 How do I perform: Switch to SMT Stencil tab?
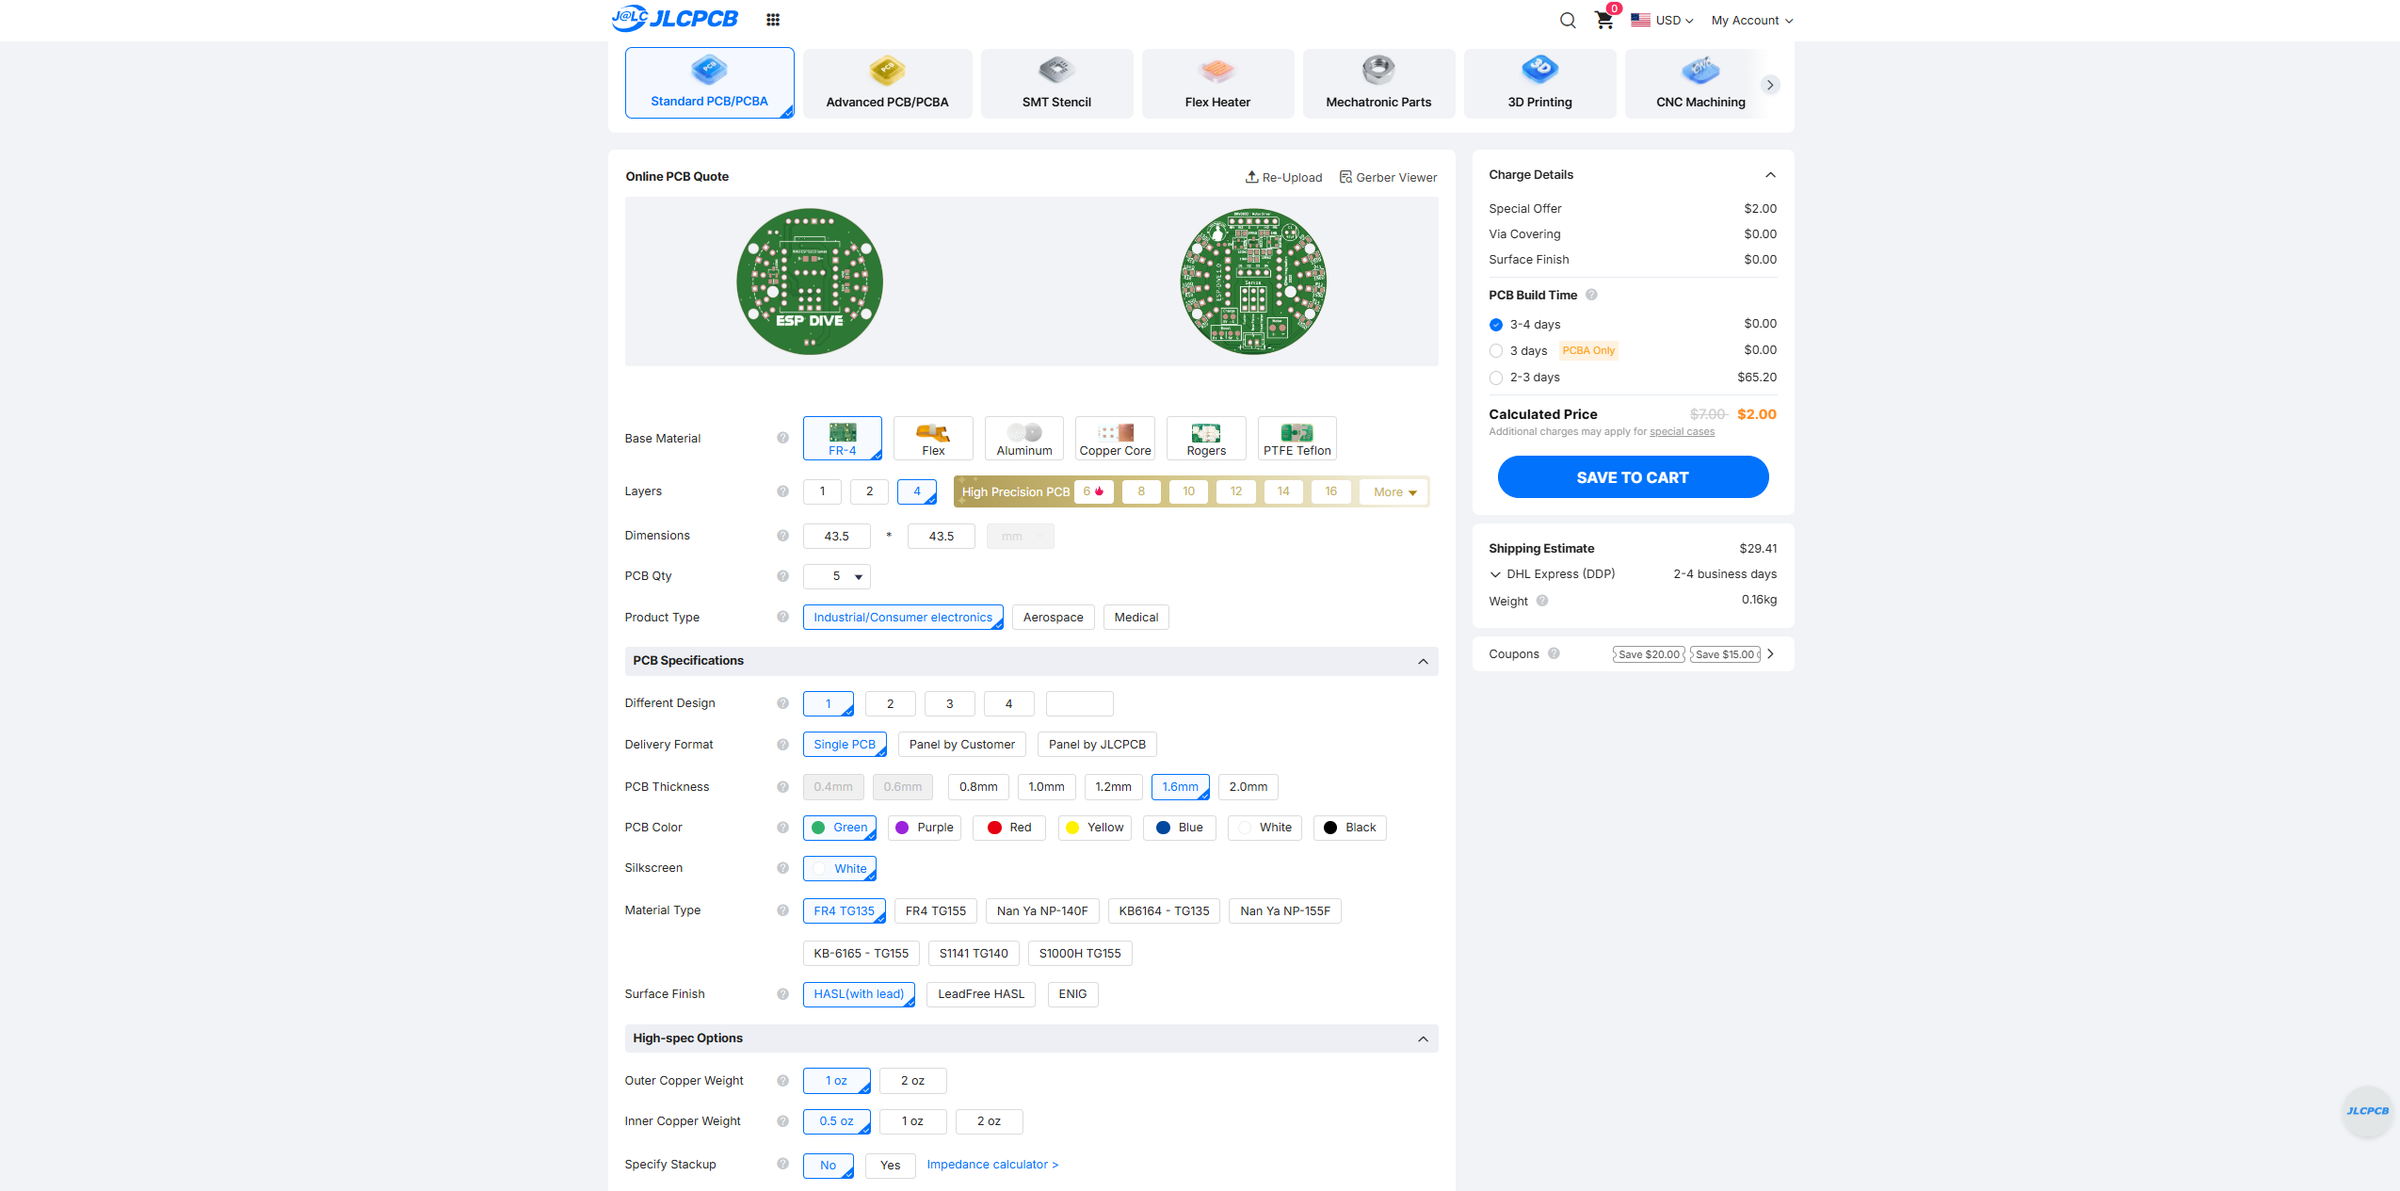(x=1056, y=84)
